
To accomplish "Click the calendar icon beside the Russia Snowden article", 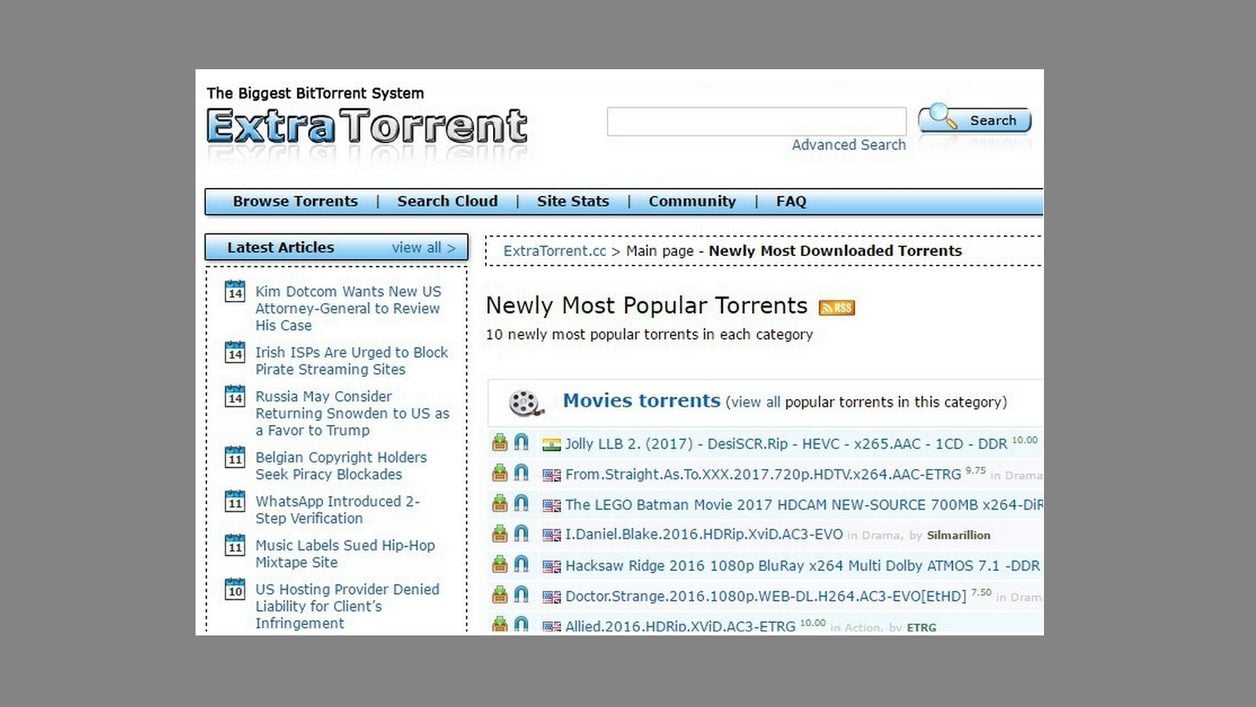I will pyautogui.click(x=235, y=396).
